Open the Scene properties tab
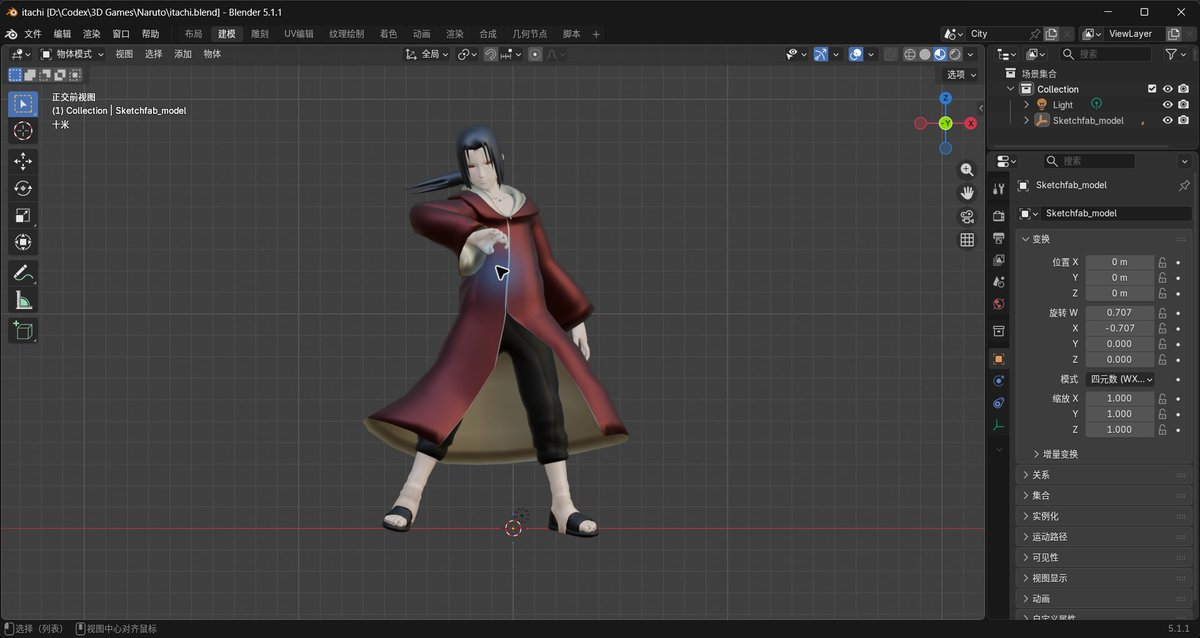 (x=998, y=282)
